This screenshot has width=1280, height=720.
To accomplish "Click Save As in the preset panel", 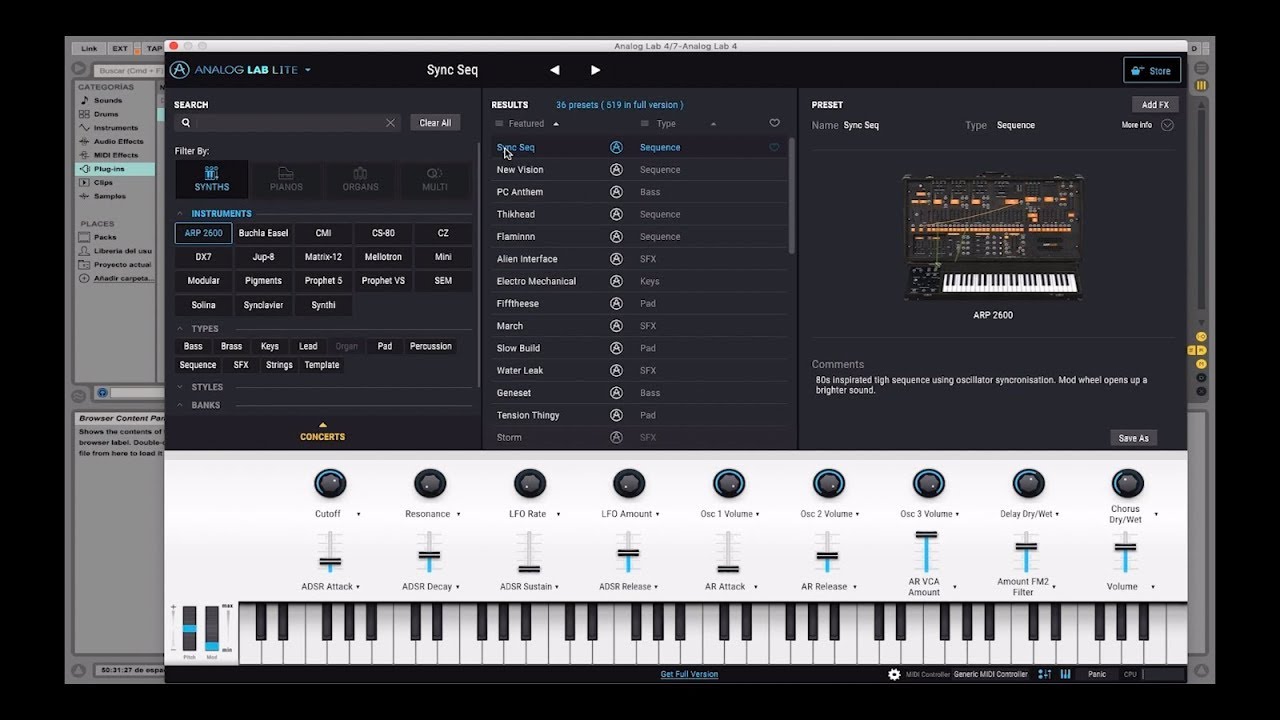I will pos(1134,438).
